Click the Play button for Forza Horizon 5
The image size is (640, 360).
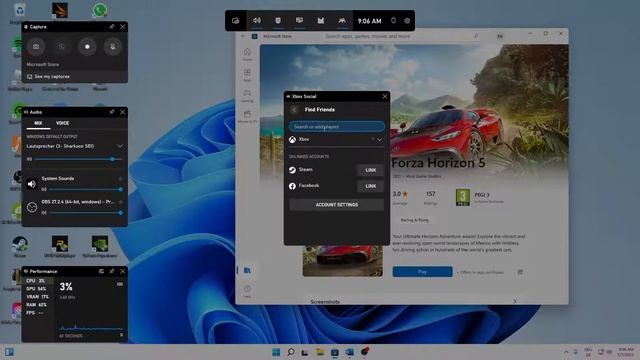(x=422, y=272)
